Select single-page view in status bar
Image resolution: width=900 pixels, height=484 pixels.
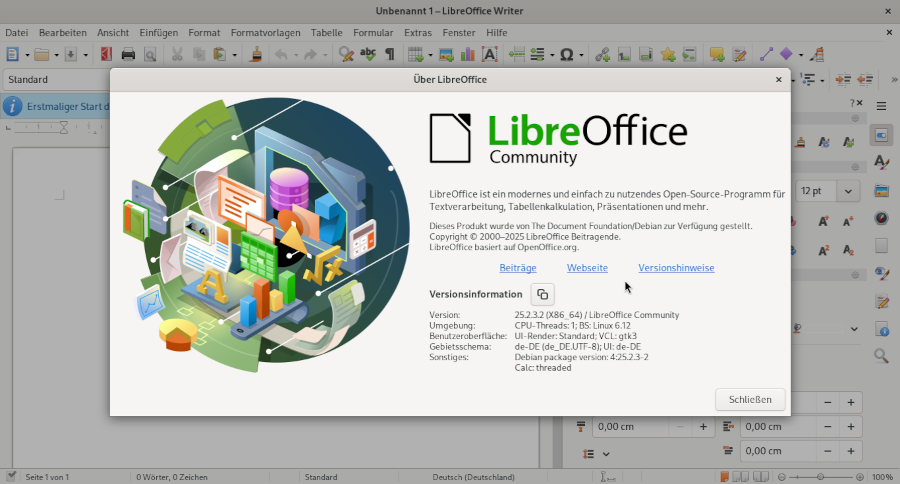(724, 477)
